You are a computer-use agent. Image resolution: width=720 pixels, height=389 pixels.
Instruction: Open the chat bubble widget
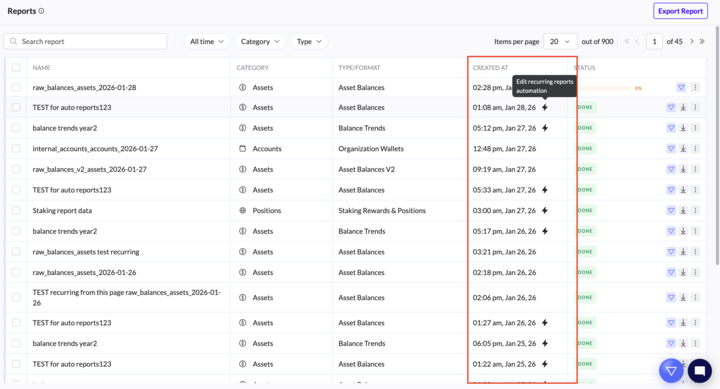click(700, 371)
